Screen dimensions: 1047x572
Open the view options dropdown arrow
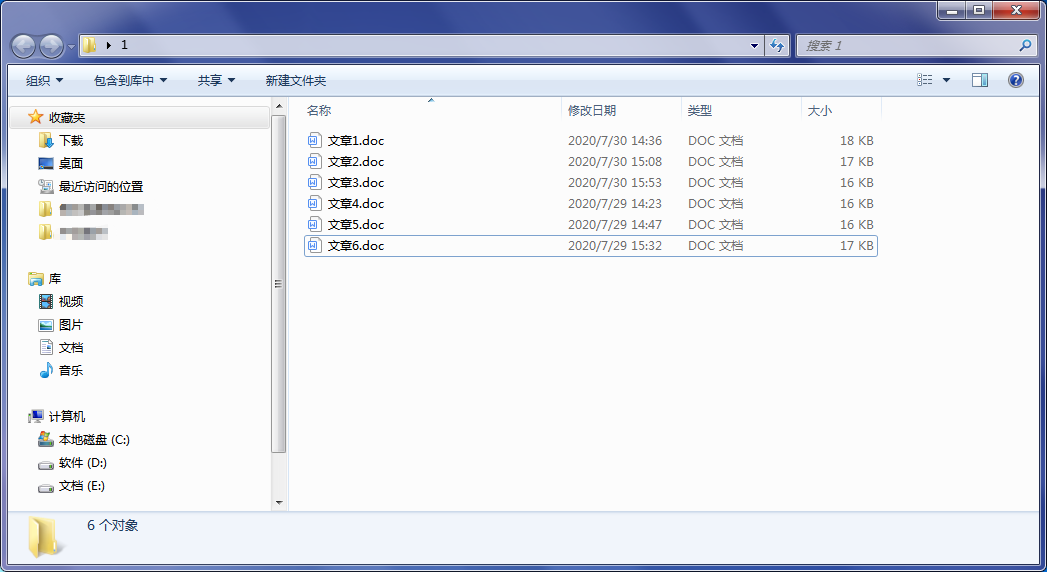click(x=946, y=80)
